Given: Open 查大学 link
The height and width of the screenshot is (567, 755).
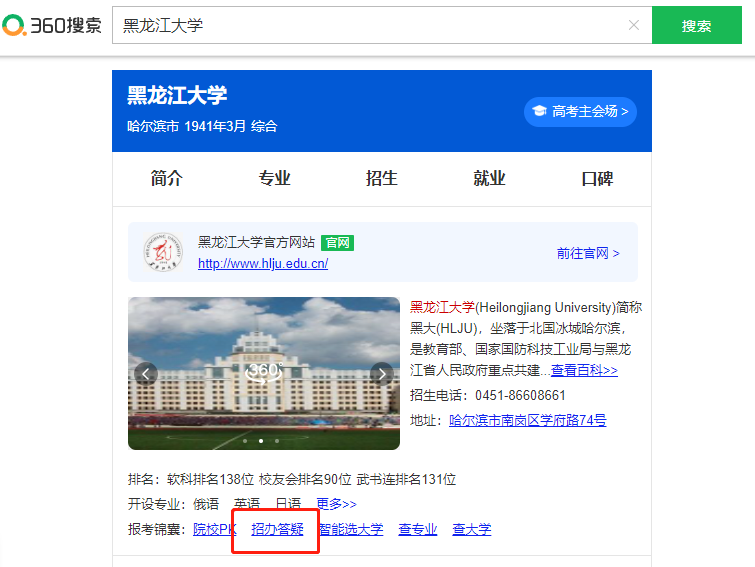Looking at the screenshot, I should (472, 529).
